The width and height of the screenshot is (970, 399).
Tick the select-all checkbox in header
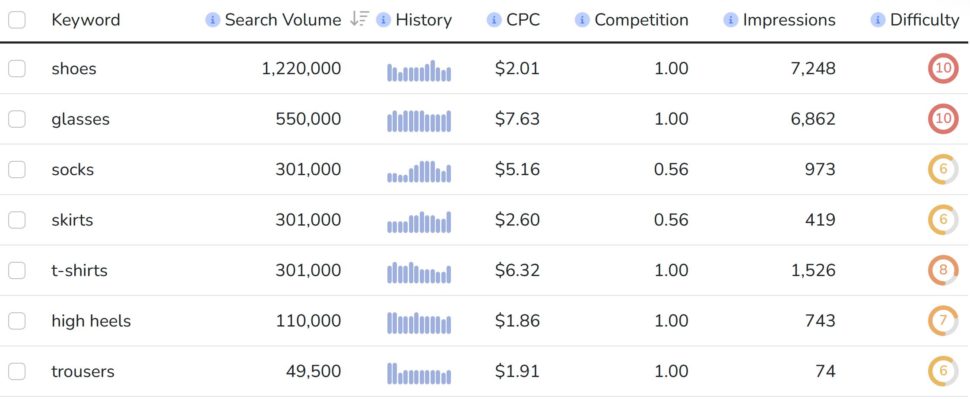coord(17,20)
